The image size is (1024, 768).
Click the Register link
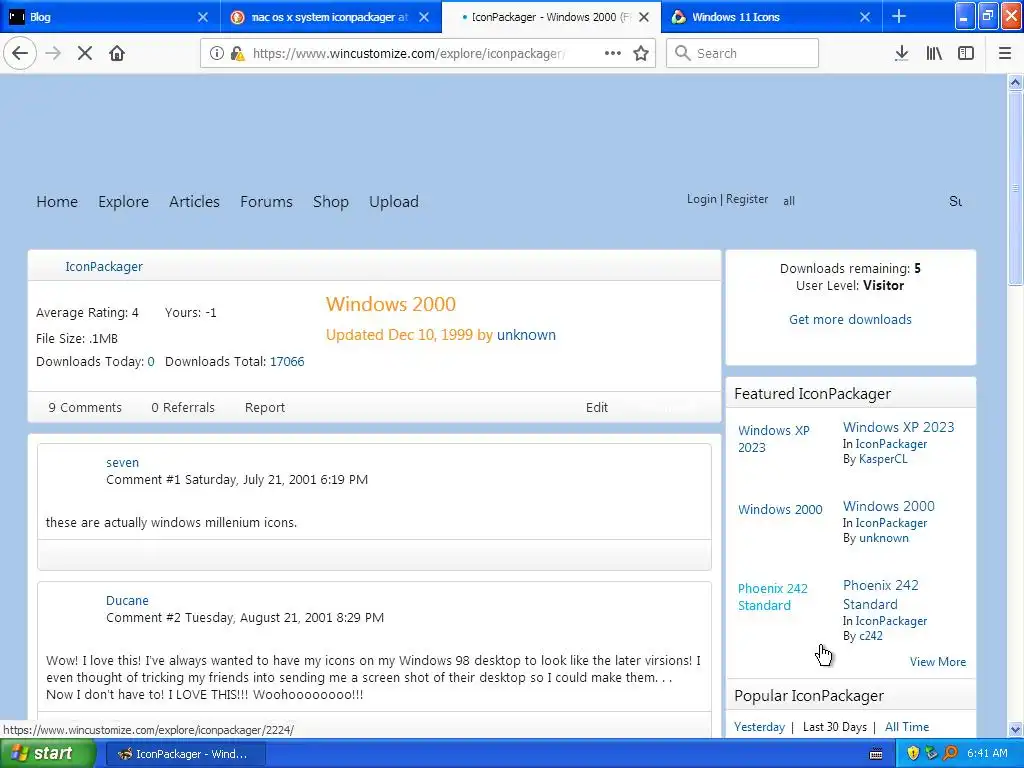747,199
